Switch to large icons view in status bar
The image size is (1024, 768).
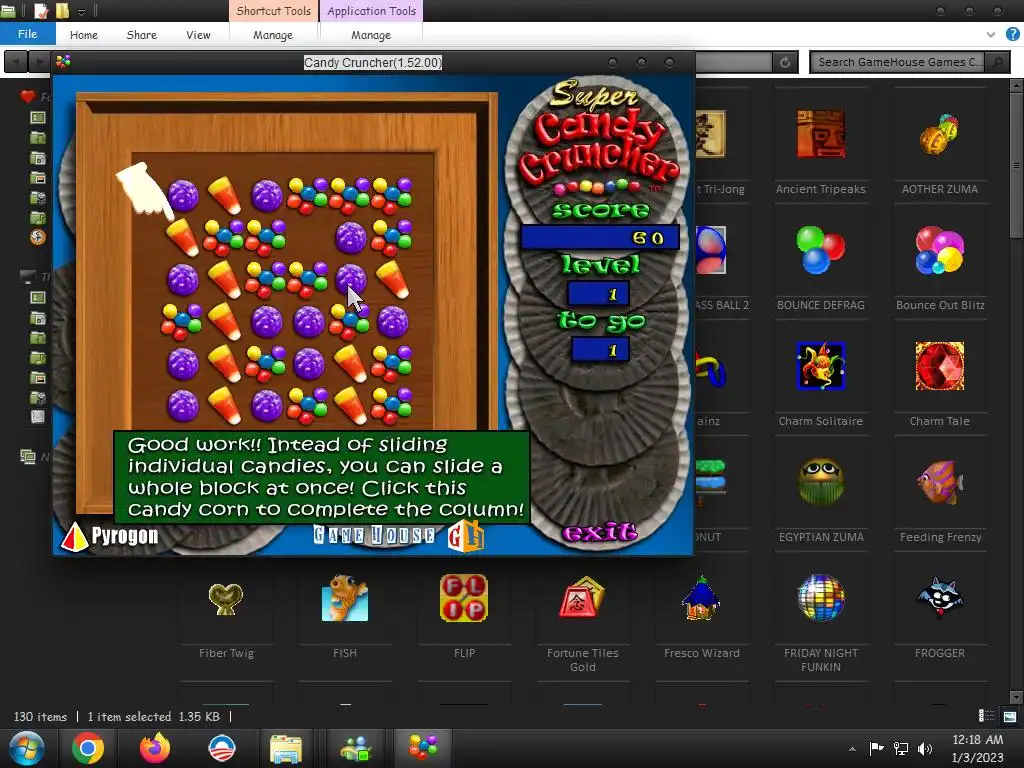coord(1010,716)
